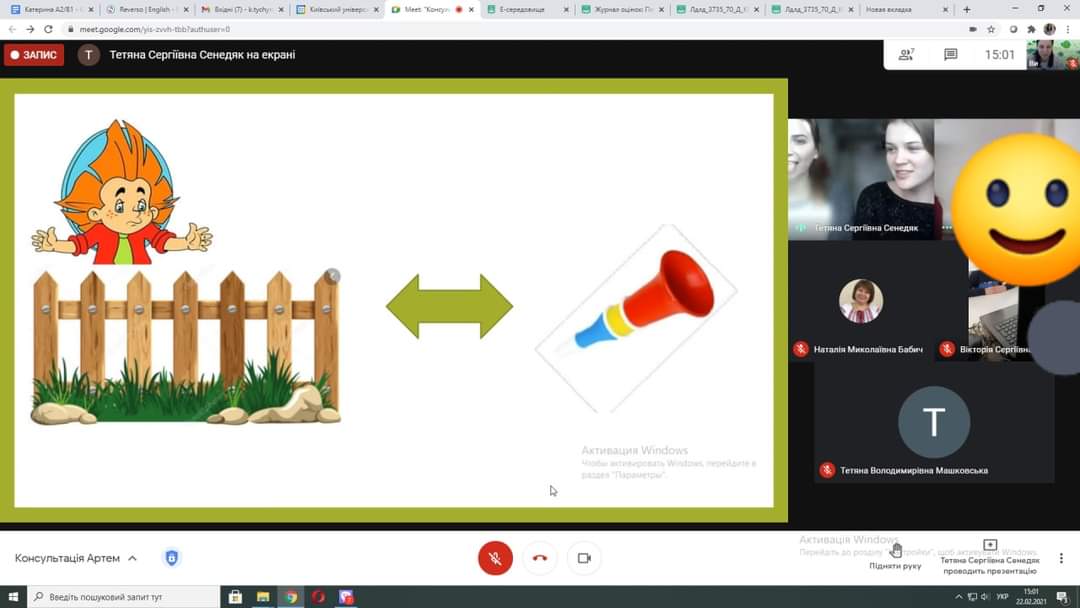Go back to the previous page
Image resolution: width=1080 pixels, height=608 pixels.
tap(12, 30)
